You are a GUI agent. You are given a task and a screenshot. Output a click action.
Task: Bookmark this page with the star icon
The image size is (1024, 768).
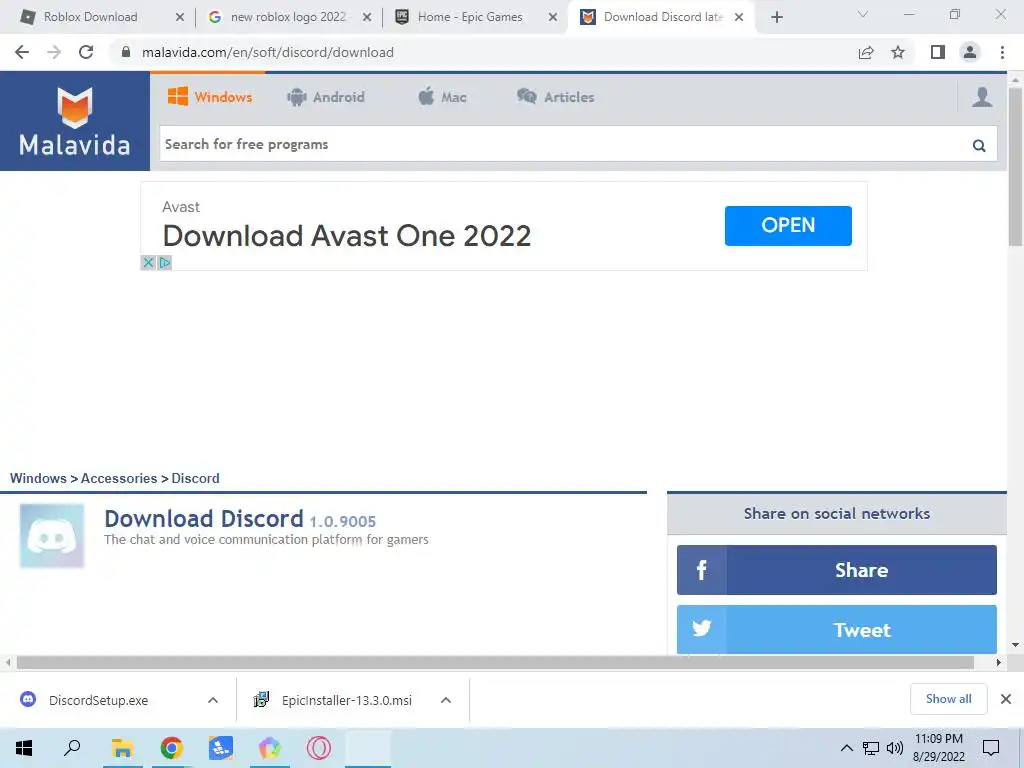(x=898, y=52)
